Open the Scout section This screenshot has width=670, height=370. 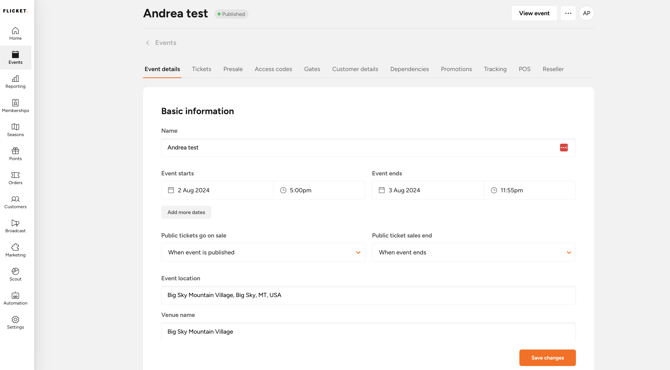pos(15,274)
